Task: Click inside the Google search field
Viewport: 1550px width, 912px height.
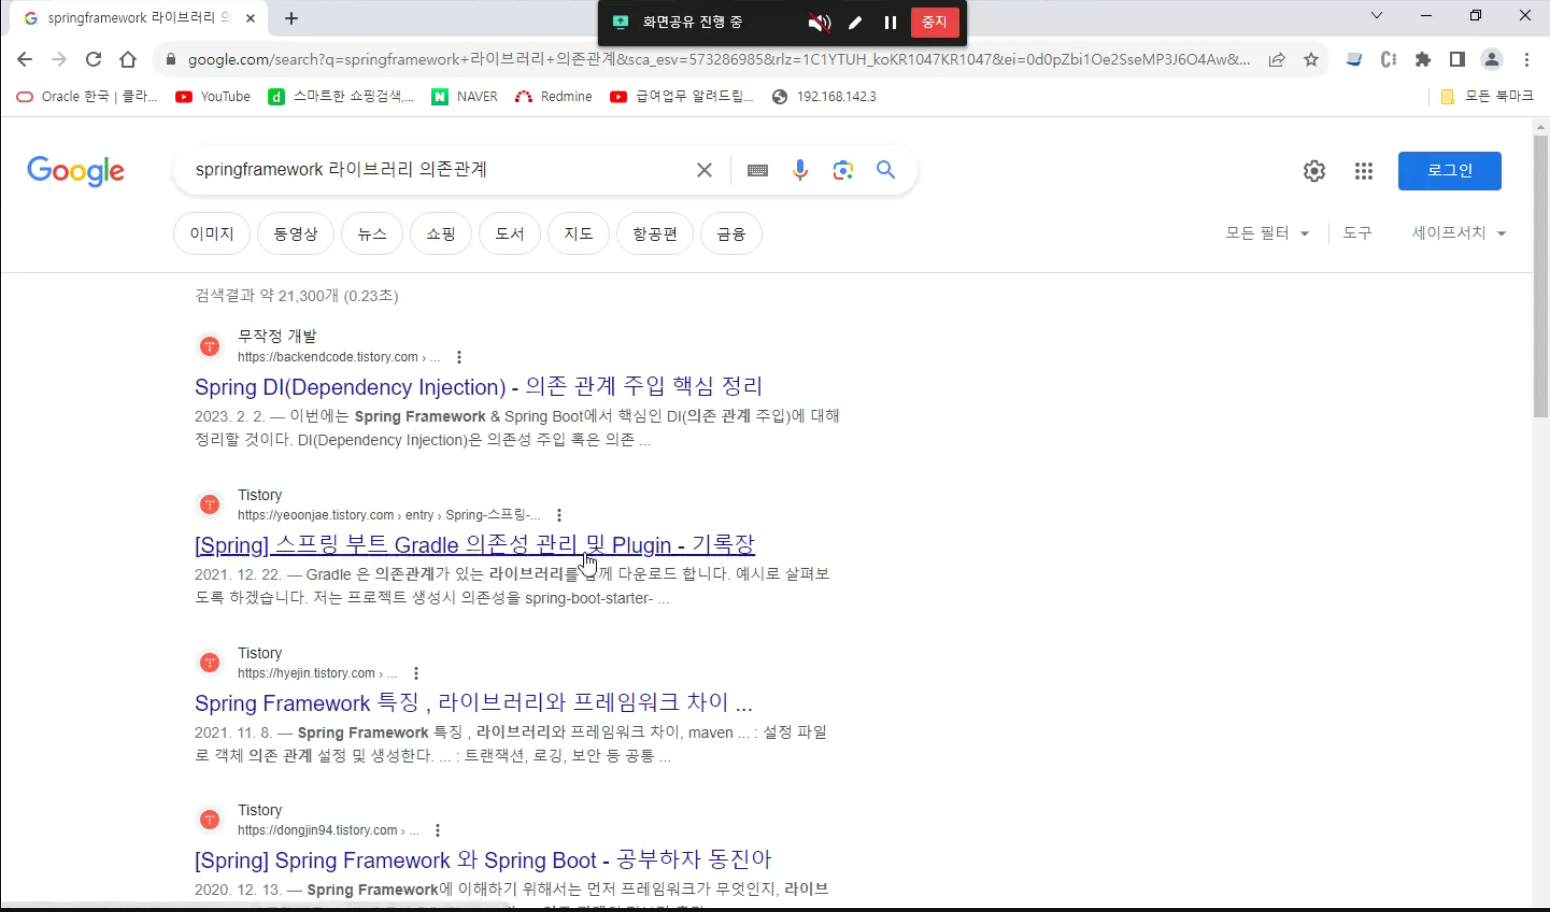Action: click(x=440, y=170)
